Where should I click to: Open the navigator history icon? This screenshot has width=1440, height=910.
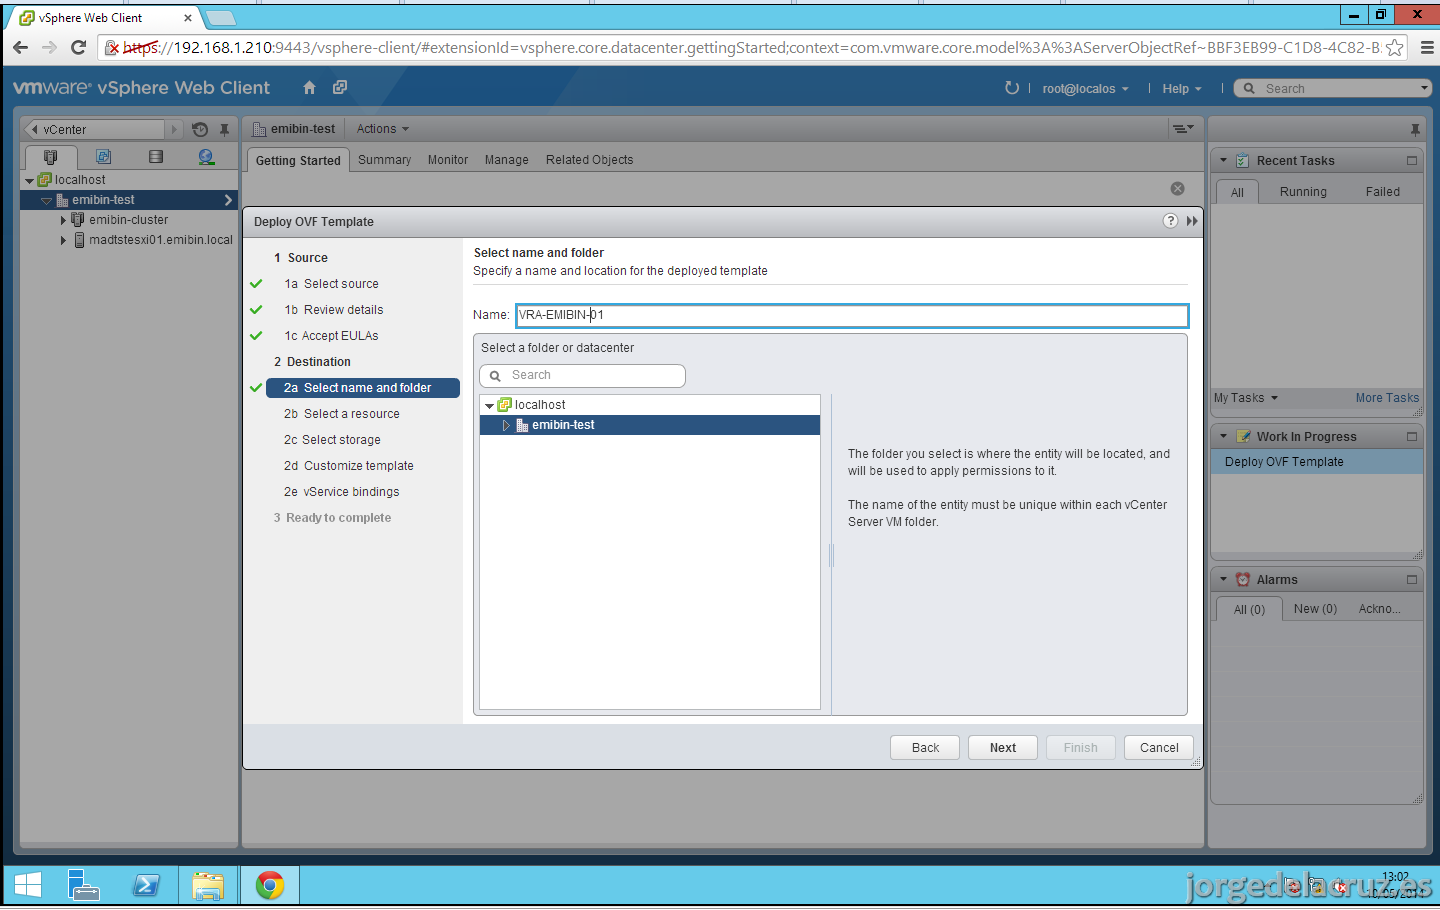tap(200, 129)
